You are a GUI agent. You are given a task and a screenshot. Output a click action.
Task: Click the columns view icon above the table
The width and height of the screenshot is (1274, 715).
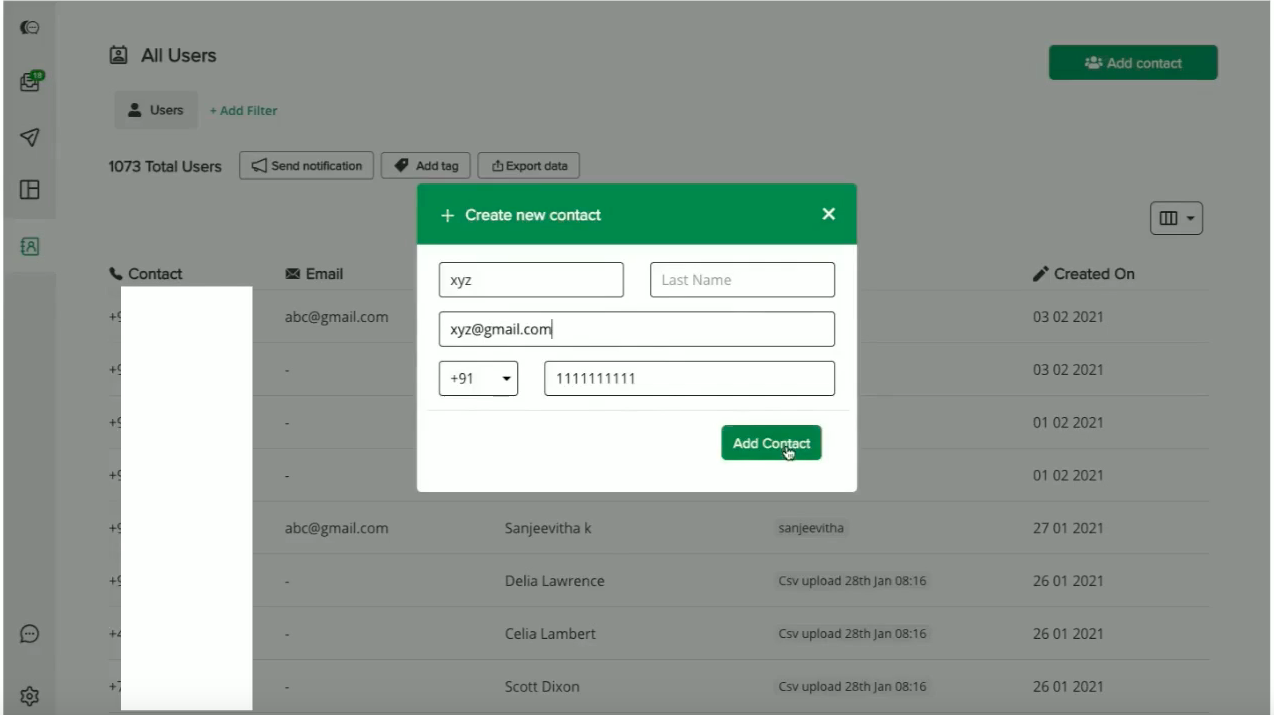1170,217
